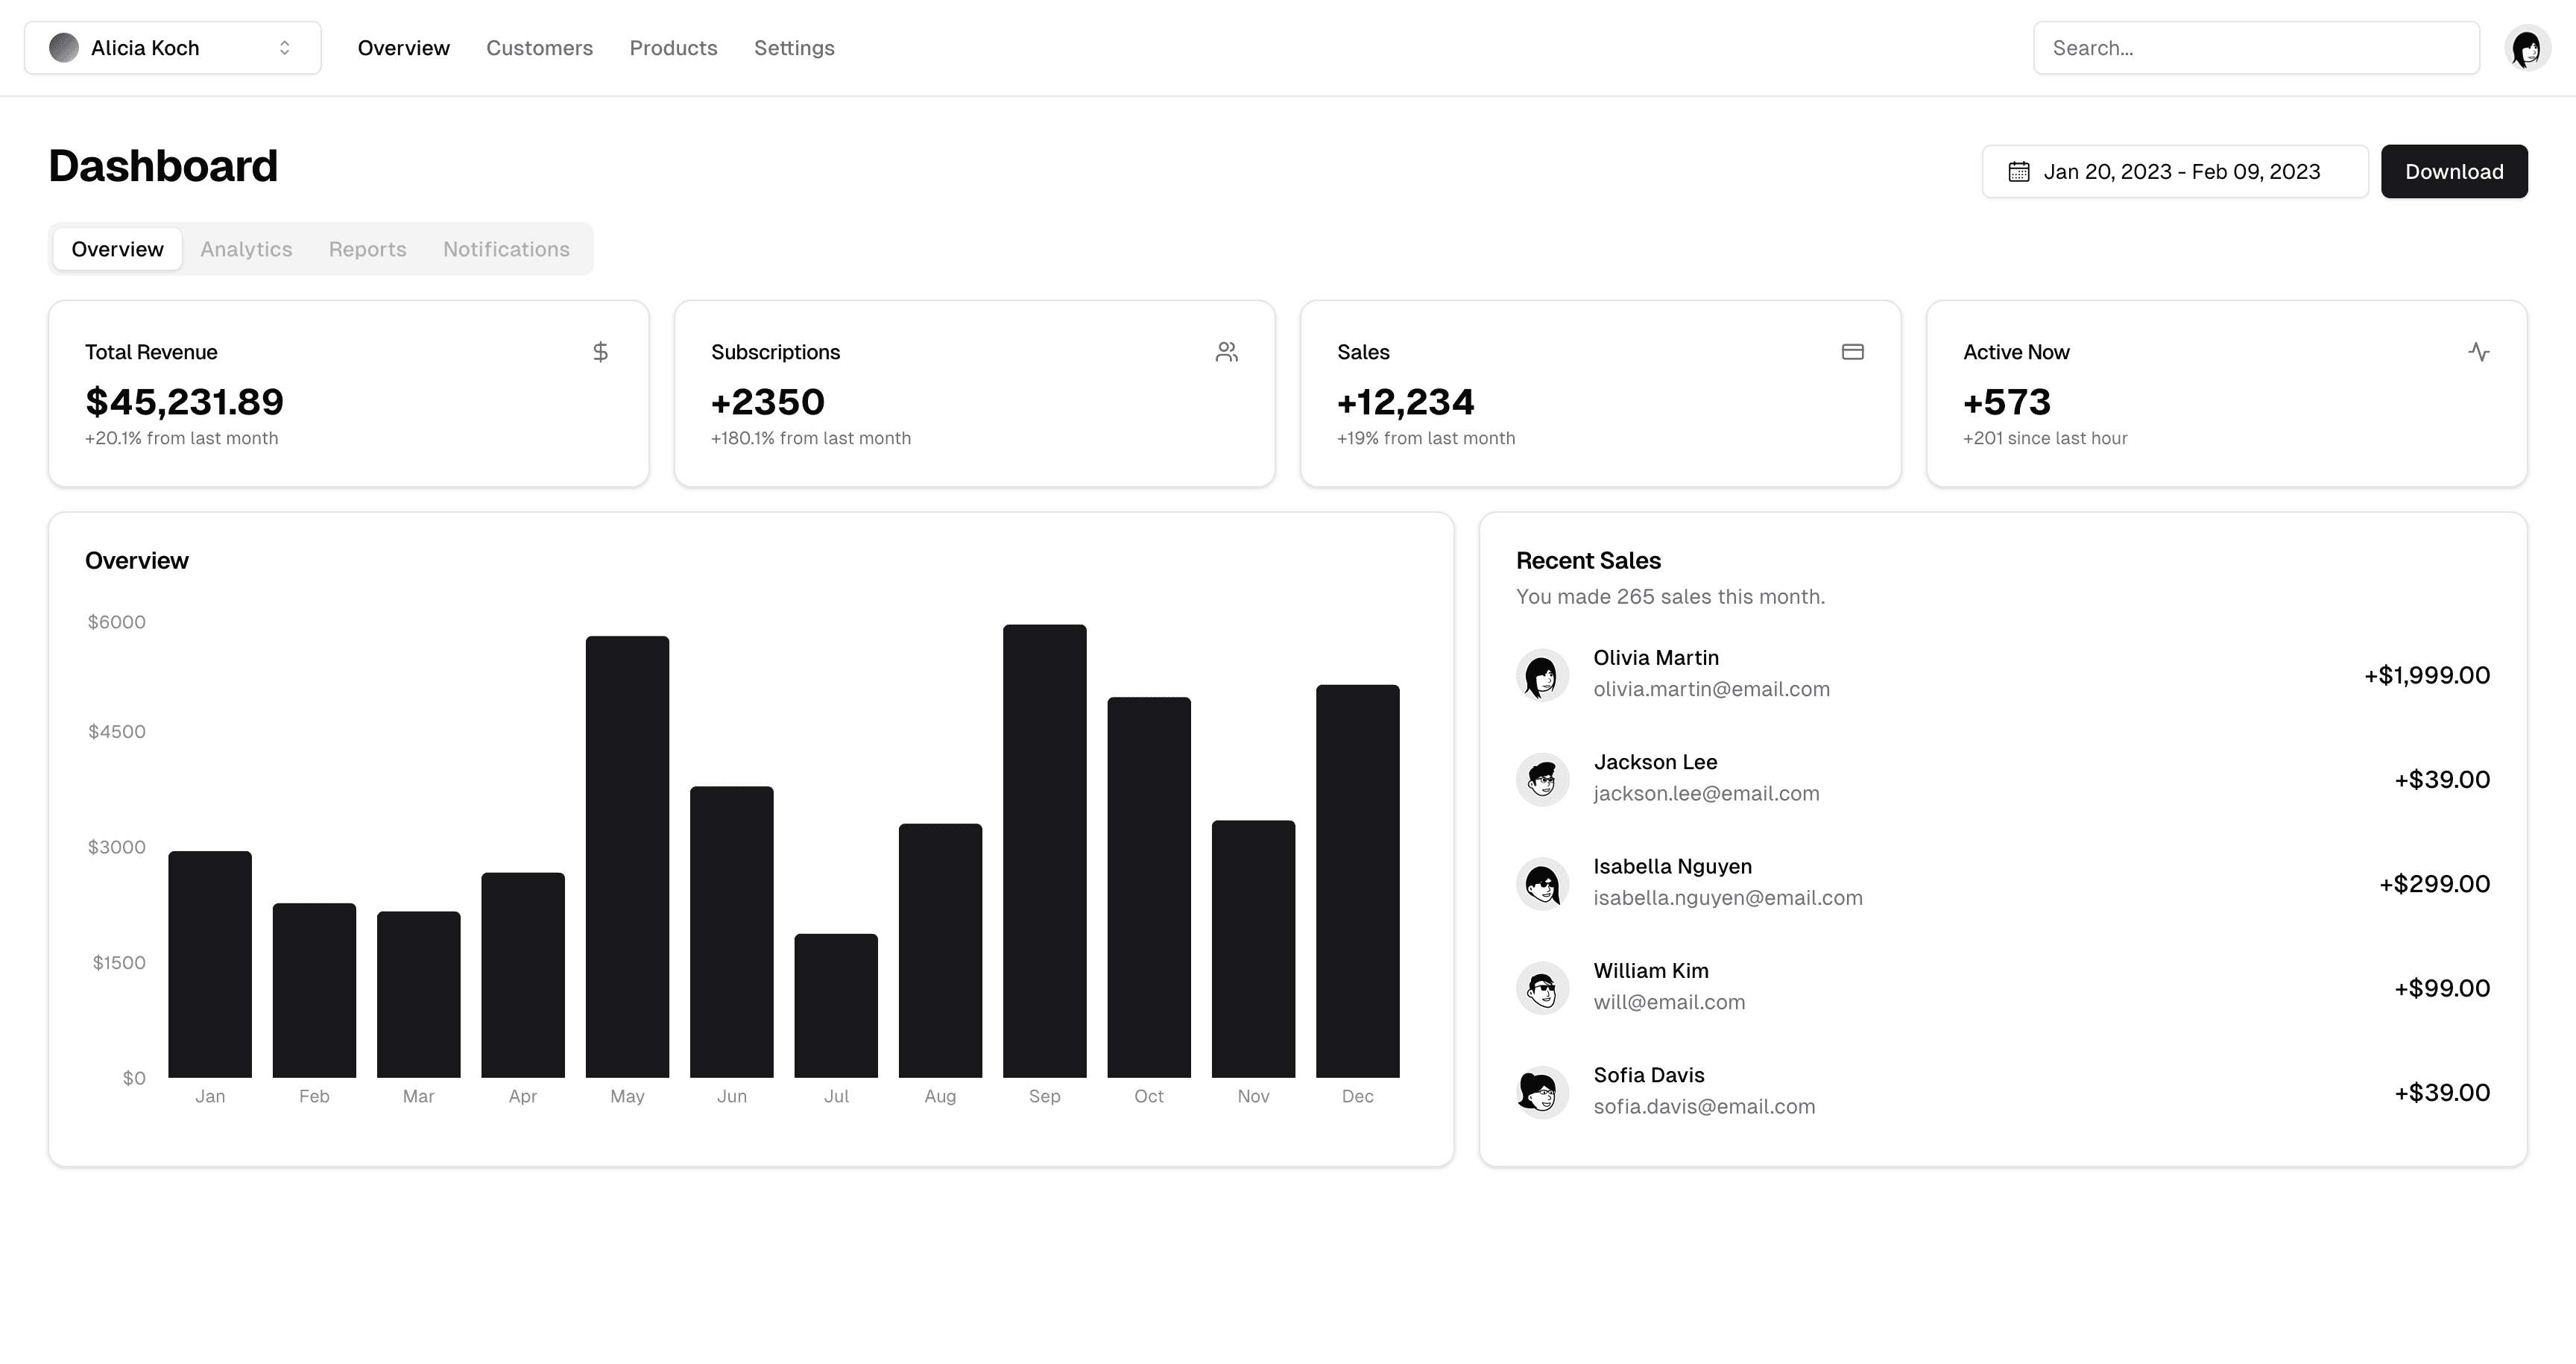Click William Kim's avatar in Recent Sales
The width and height of the screenshot is (2576, 1364).
click(x=1543, y=988)
